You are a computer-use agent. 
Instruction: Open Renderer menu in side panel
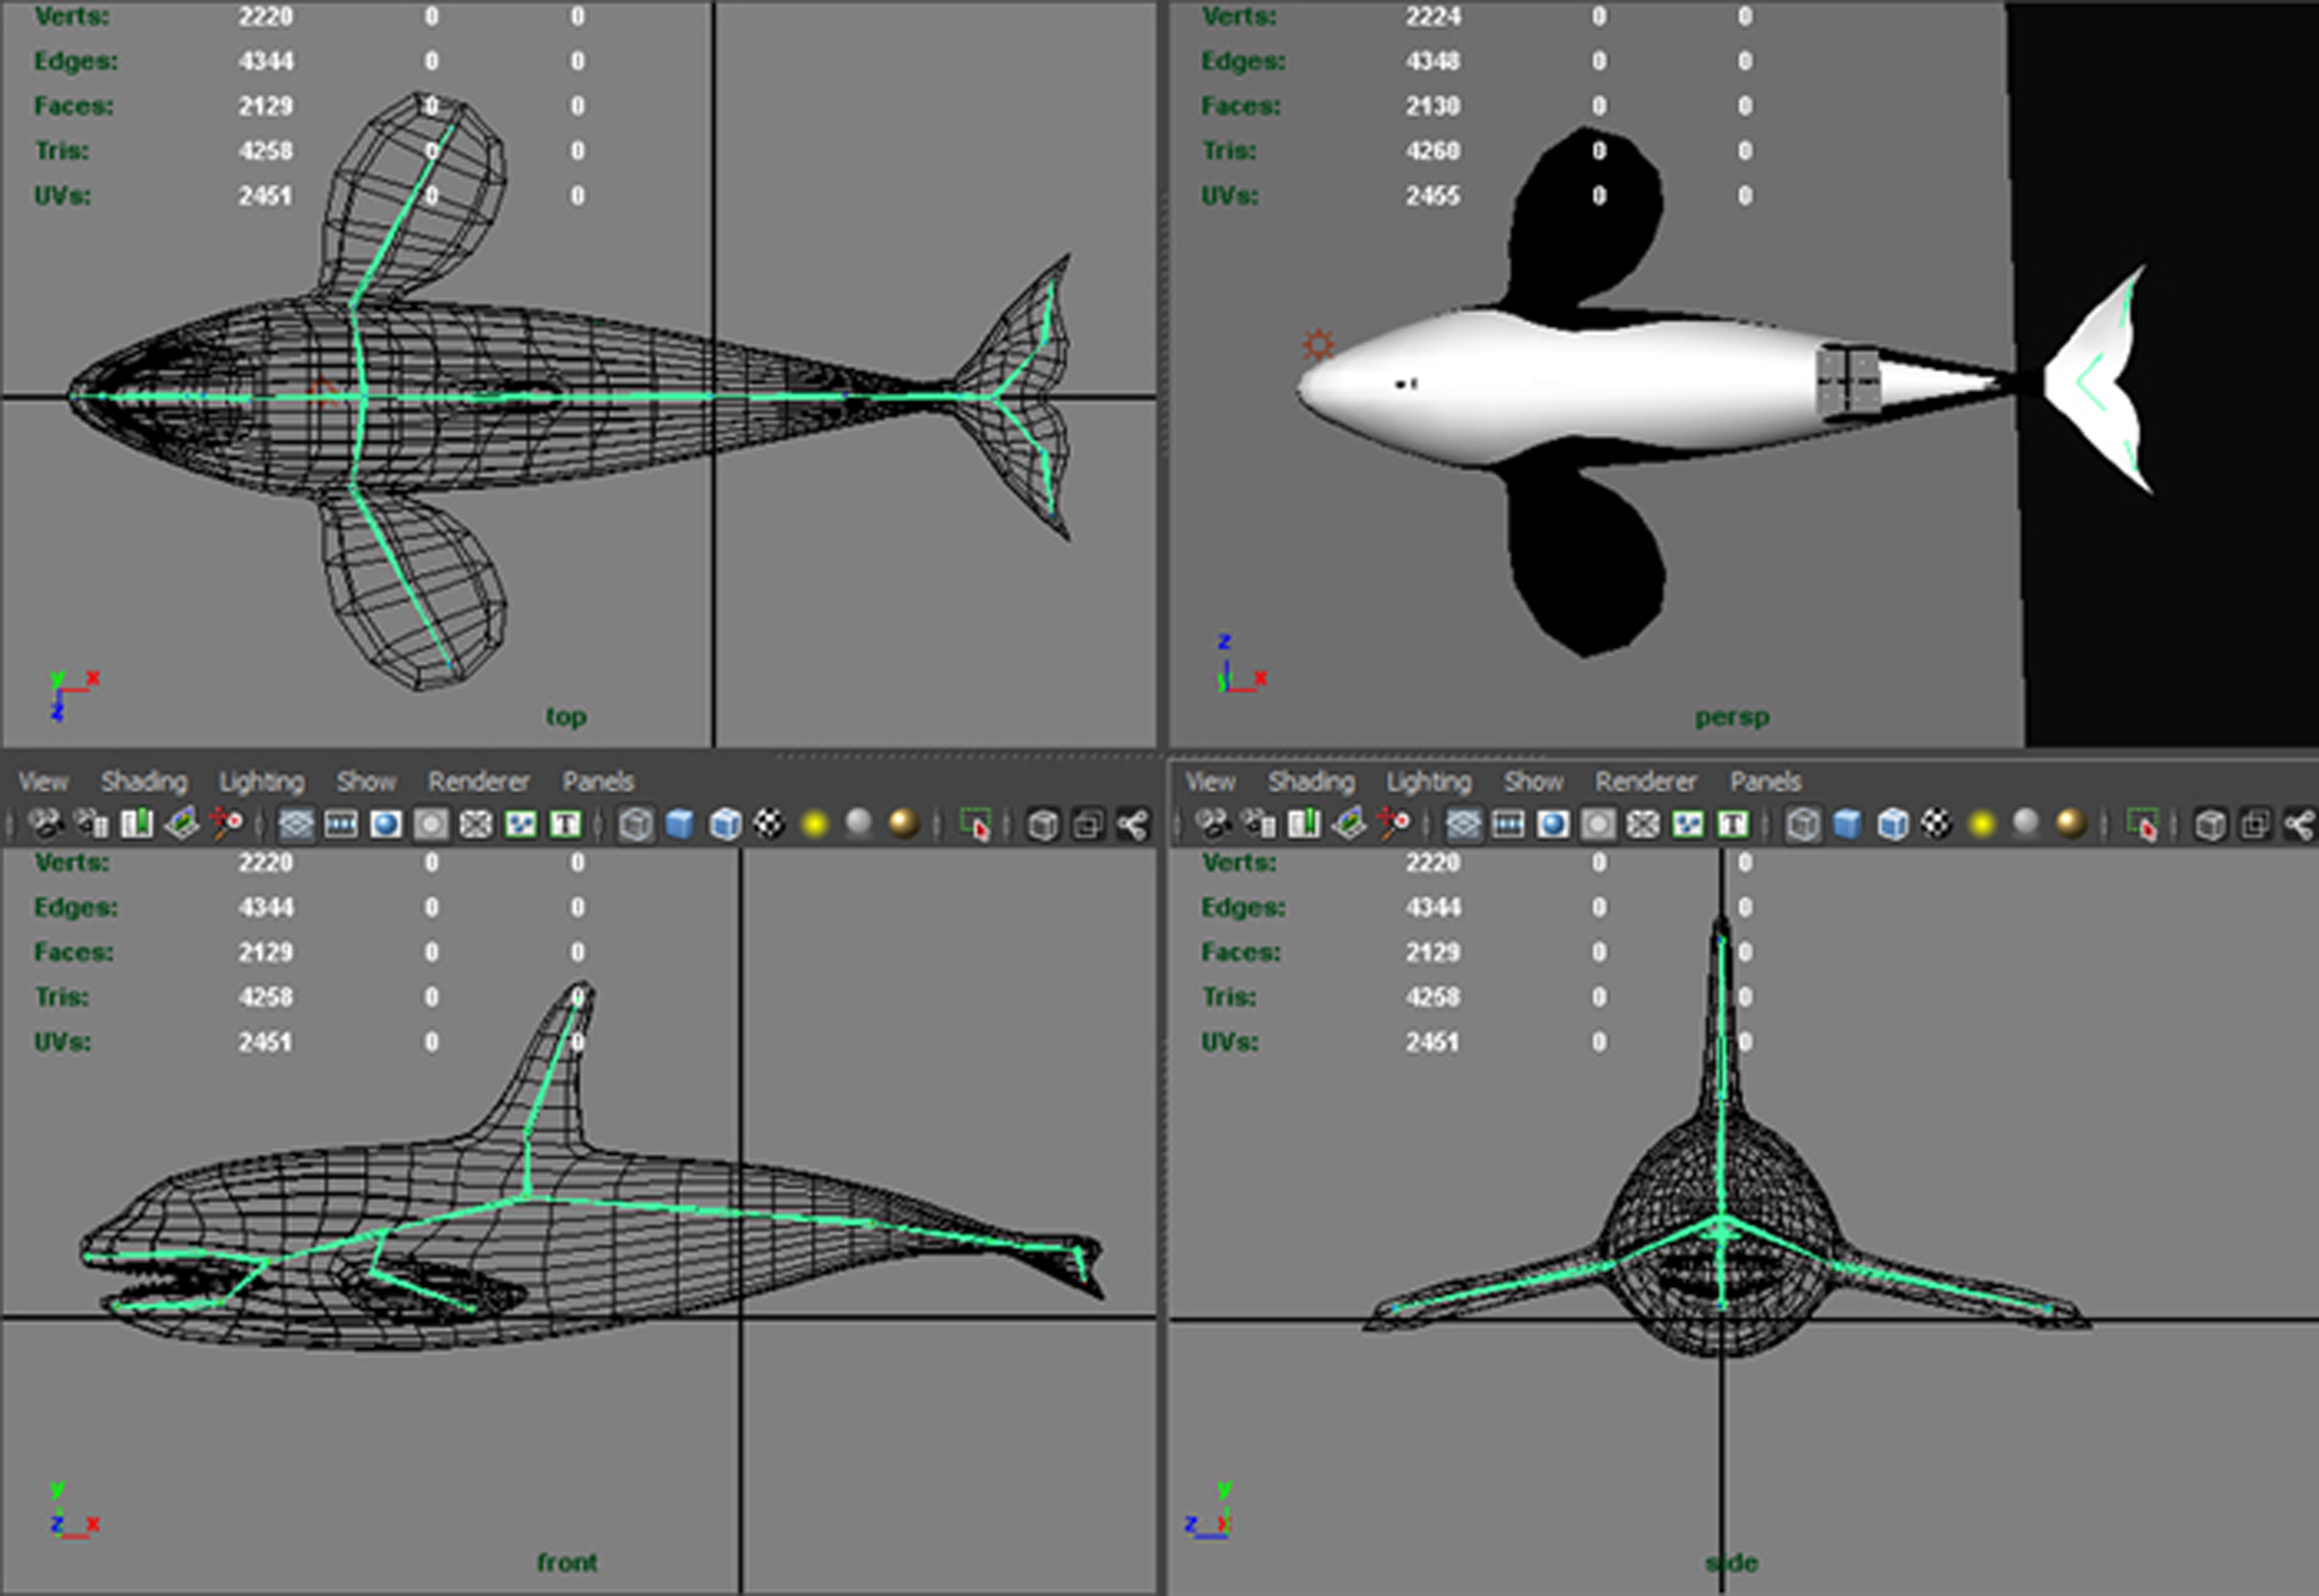tap(1645, 782)
